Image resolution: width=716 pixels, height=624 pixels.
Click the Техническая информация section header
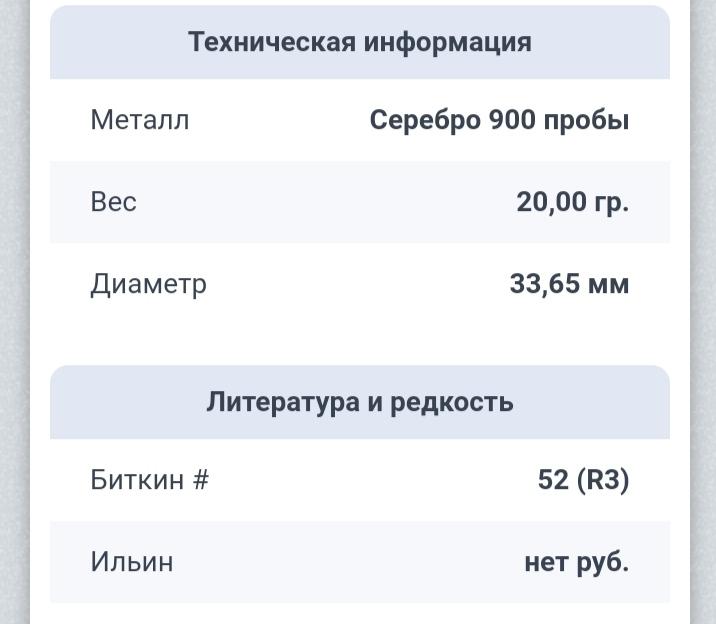360,42
